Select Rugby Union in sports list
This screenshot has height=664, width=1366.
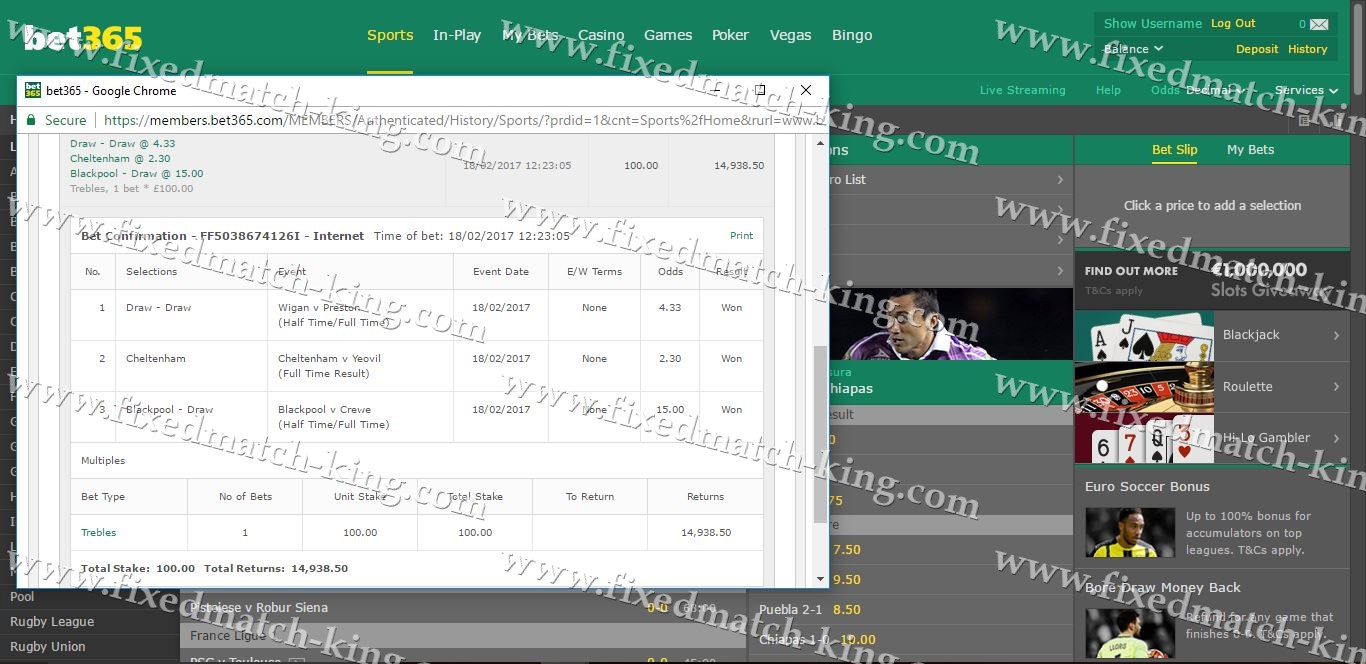click(x=48, y=647)
